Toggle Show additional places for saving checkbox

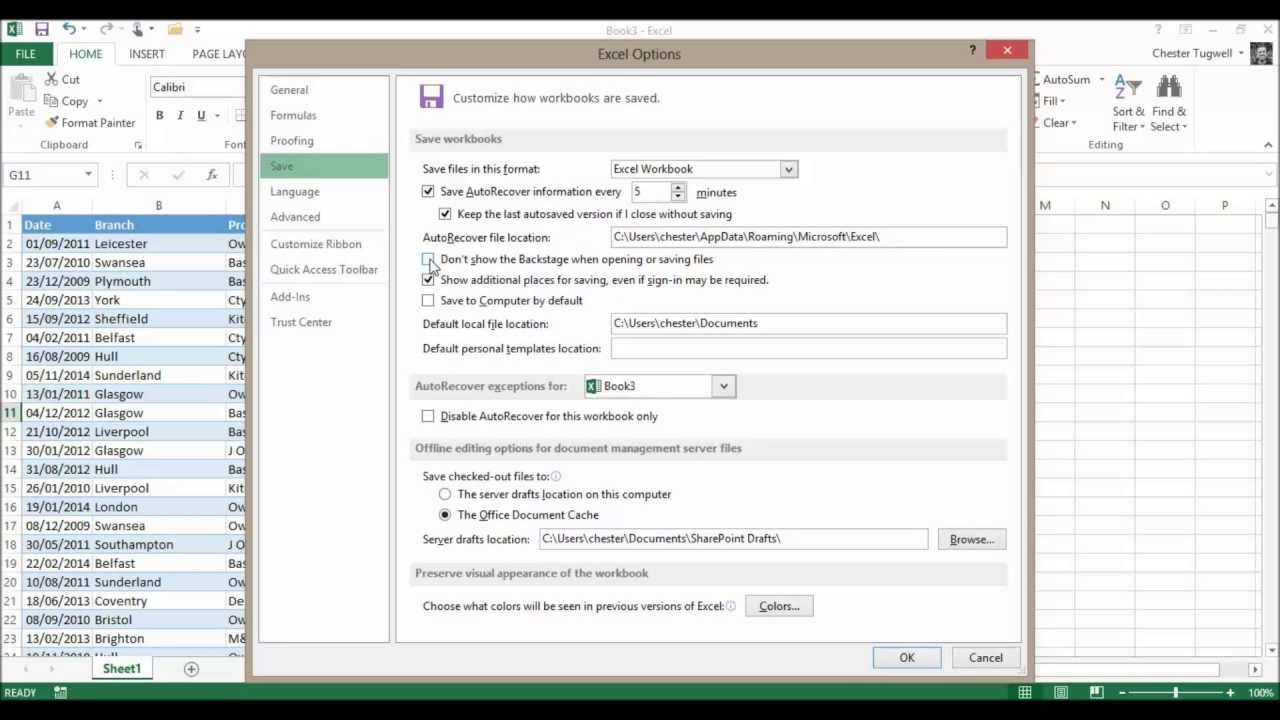[x=428, y=280]
